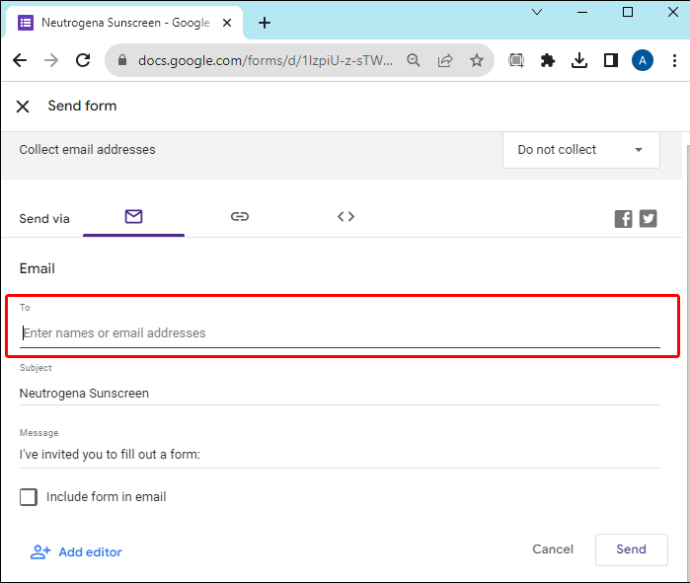The height and width of the screenshot is (583, 690).
Task: Open the embed HTML send option
Action: click(346, 216)
